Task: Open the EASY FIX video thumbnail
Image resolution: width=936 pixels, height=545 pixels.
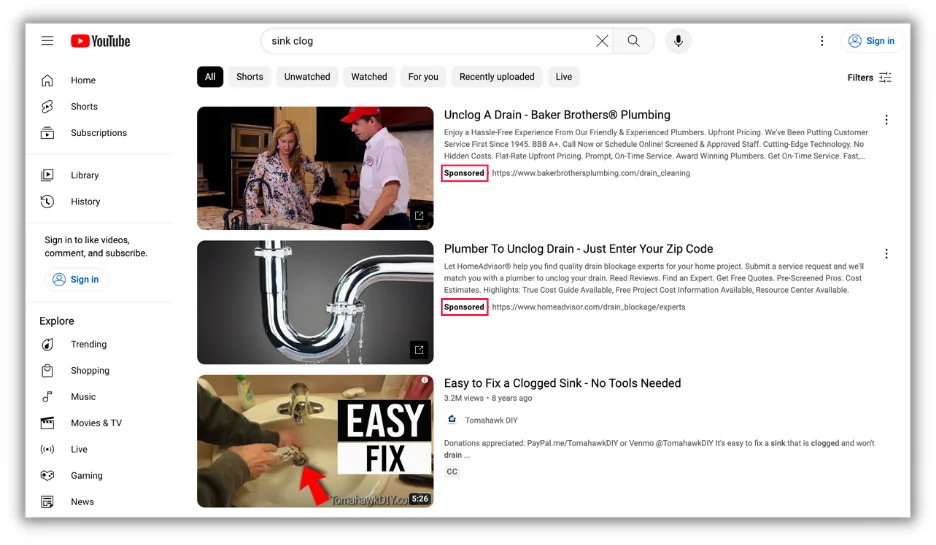Action: coord(315,441)
